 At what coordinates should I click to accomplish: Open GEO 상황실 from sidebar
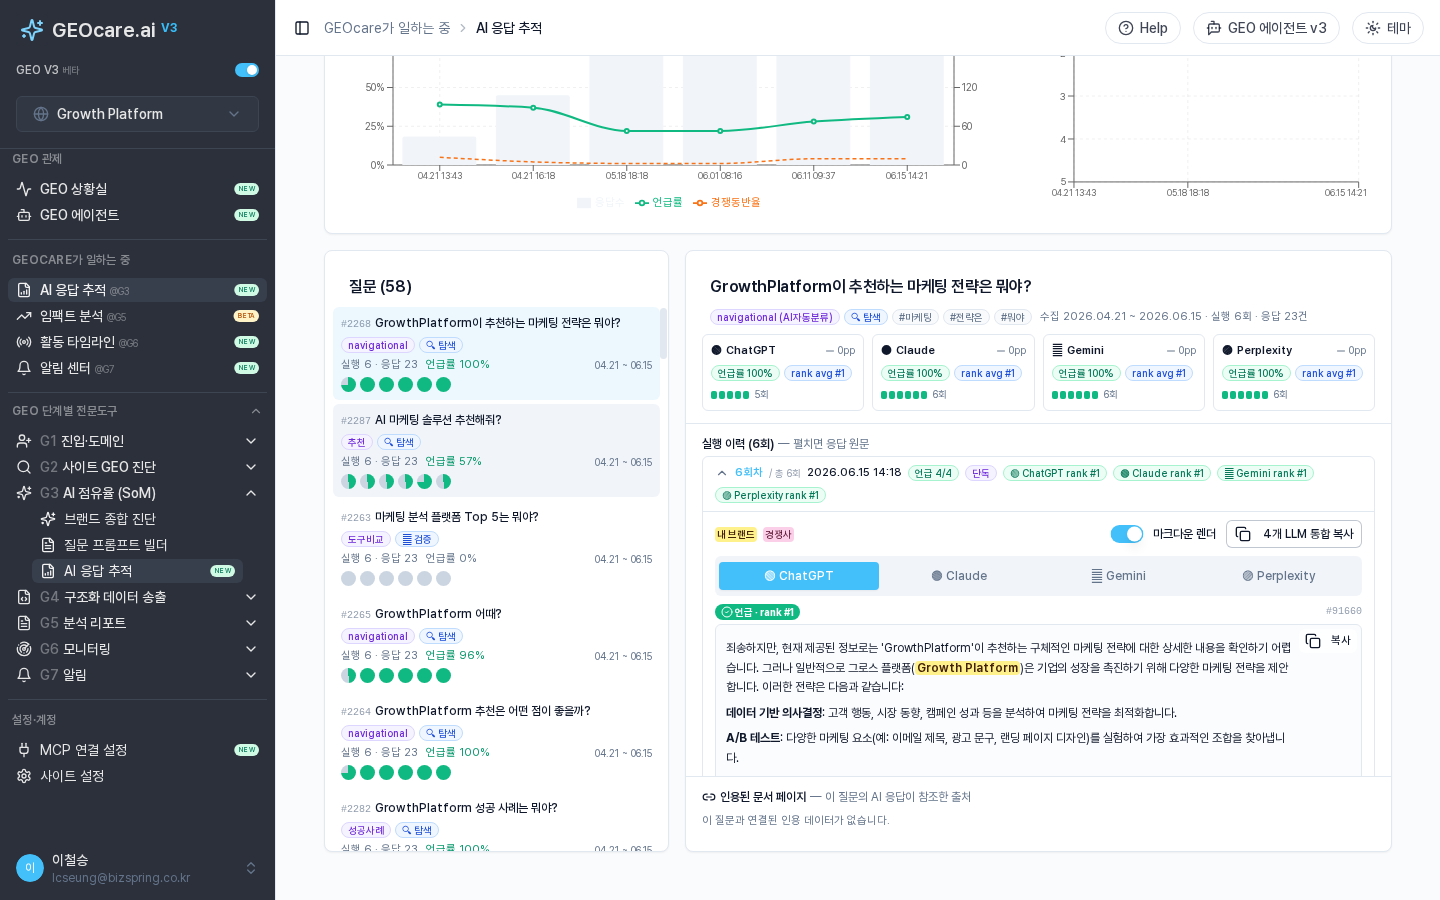pyautogui.click(x=137, y=189)
